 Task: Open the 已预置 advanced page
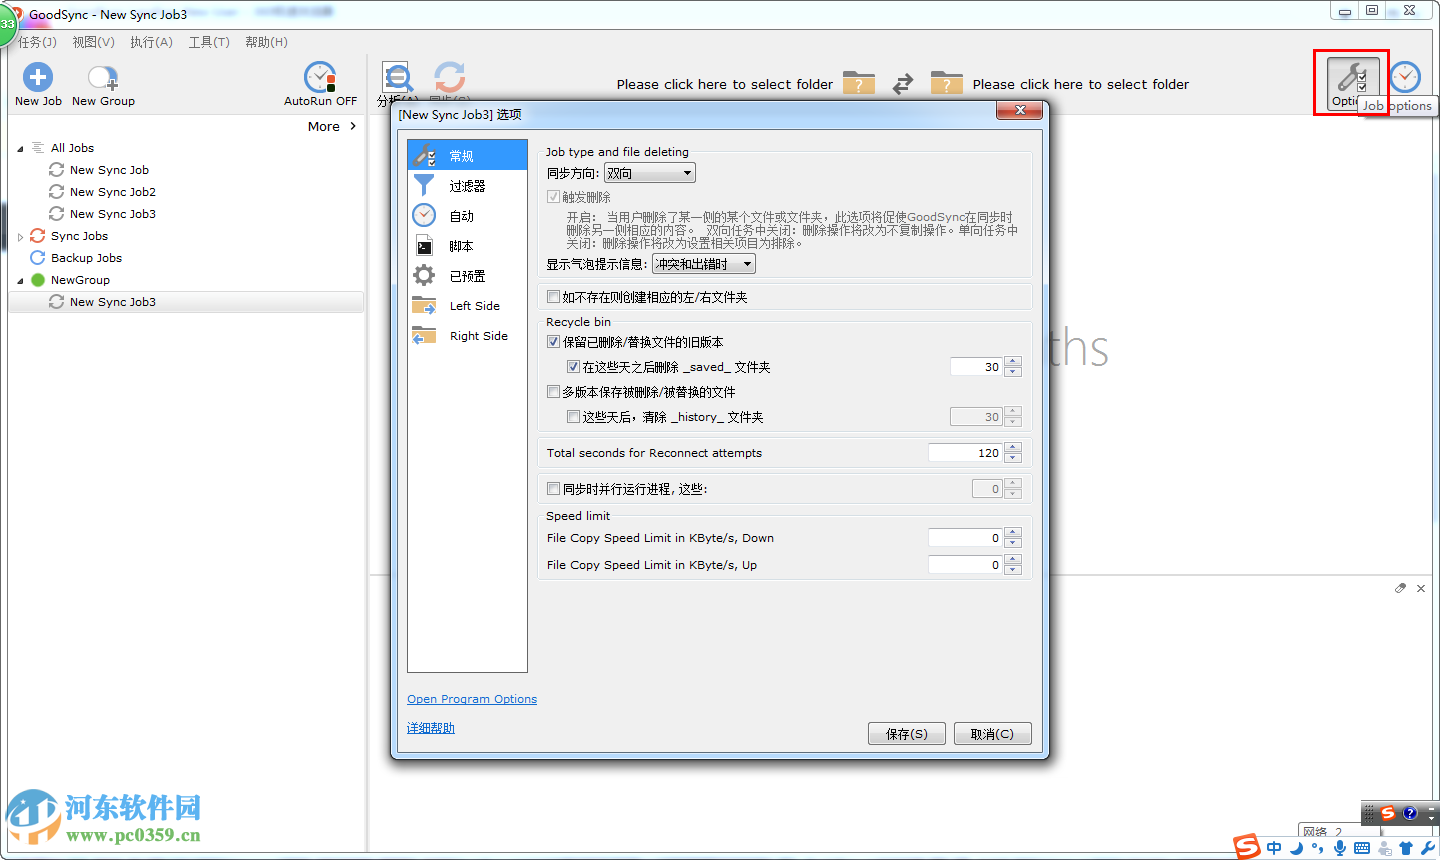[x=467, y=276]
